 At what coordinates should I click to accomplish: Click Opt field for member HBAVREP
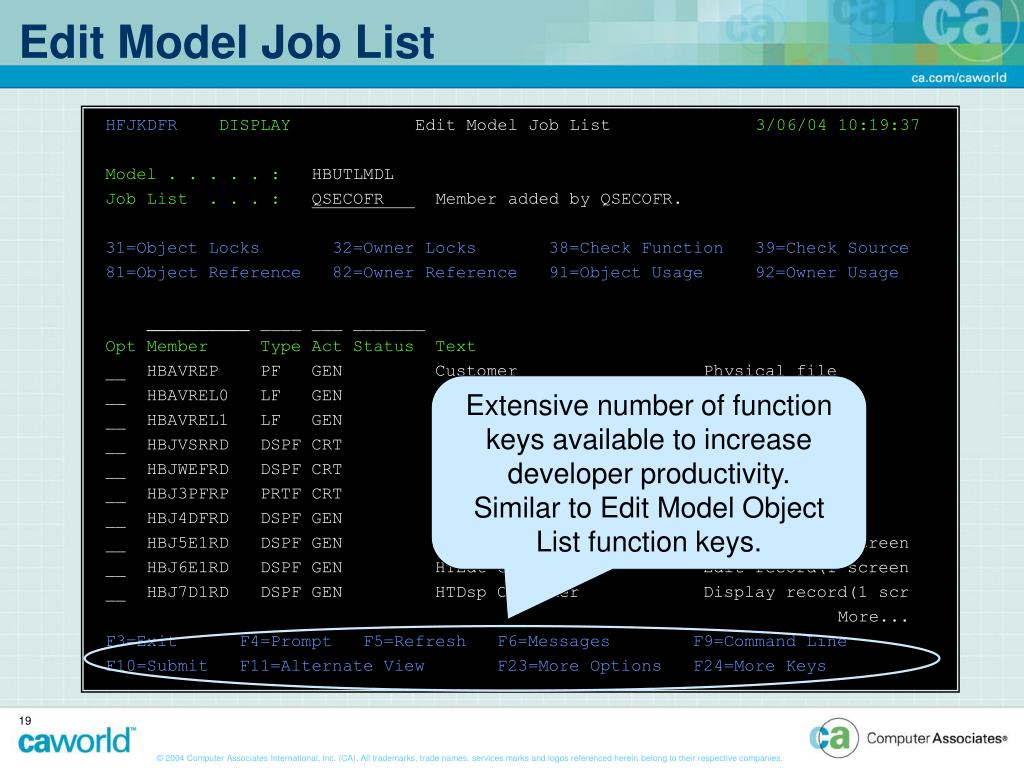(116, 372)
